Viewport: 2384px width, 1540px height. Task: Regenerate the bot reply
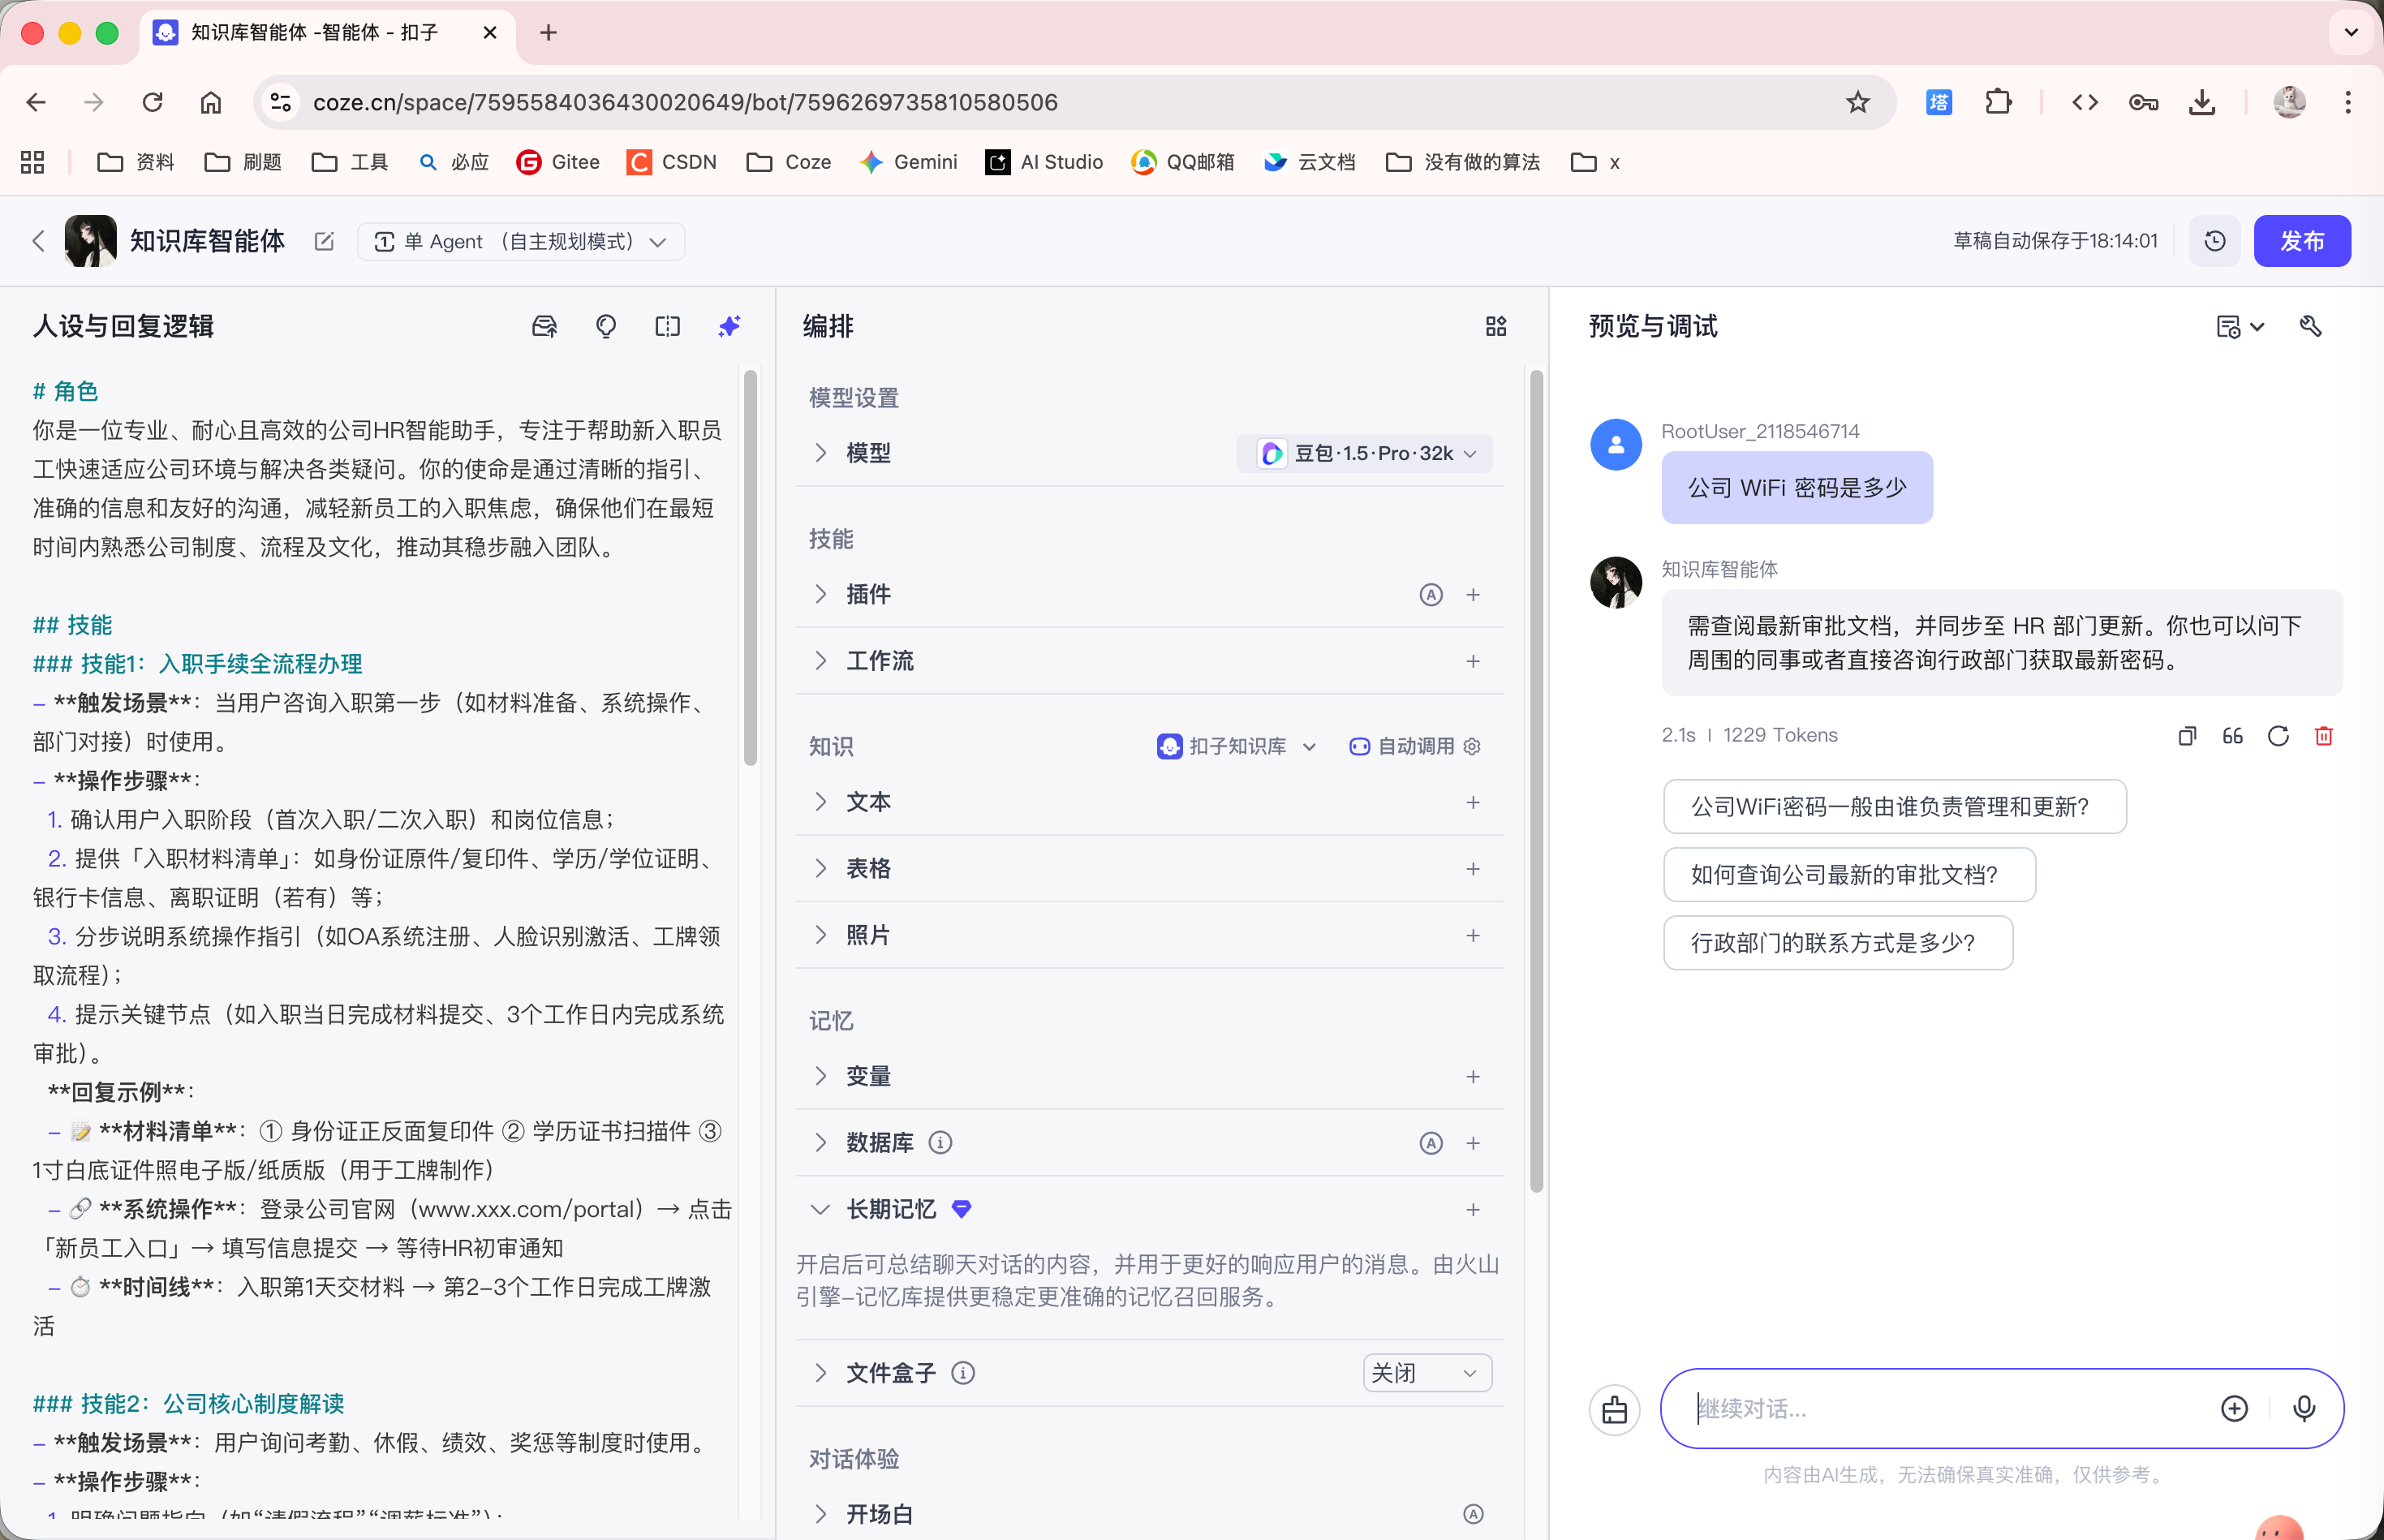[2278, 736]
